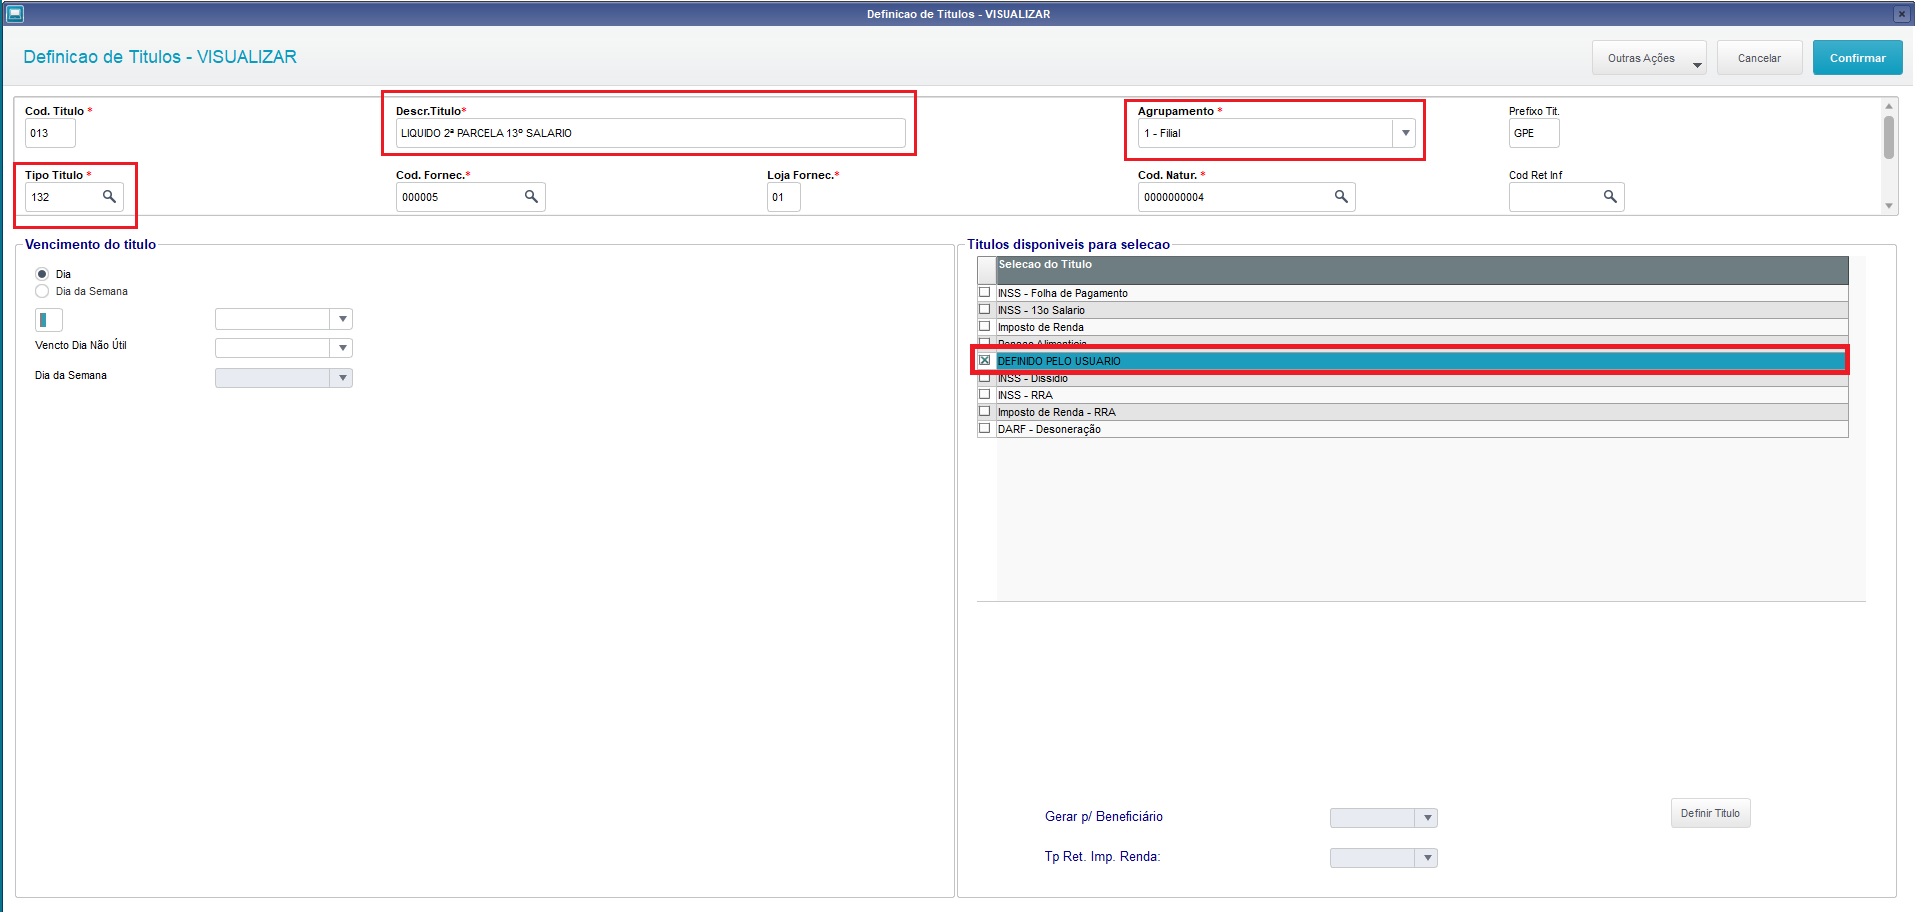This screenshot has width=1928, height=918.
Task: Click the day number input in Vencimento
Action: pyautogui.click(x=49, y=320)
